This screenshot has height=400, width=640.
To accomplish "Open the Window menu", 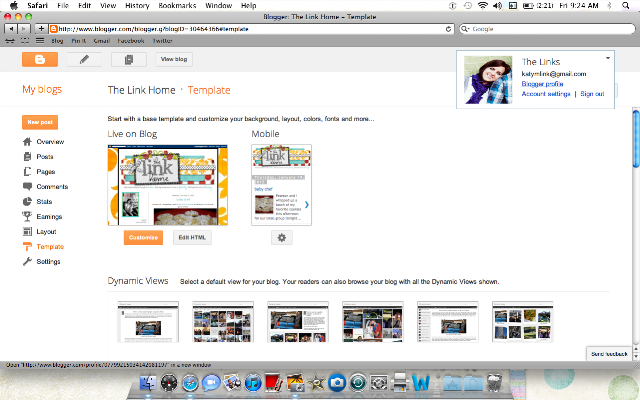I will tap(218, 6).
